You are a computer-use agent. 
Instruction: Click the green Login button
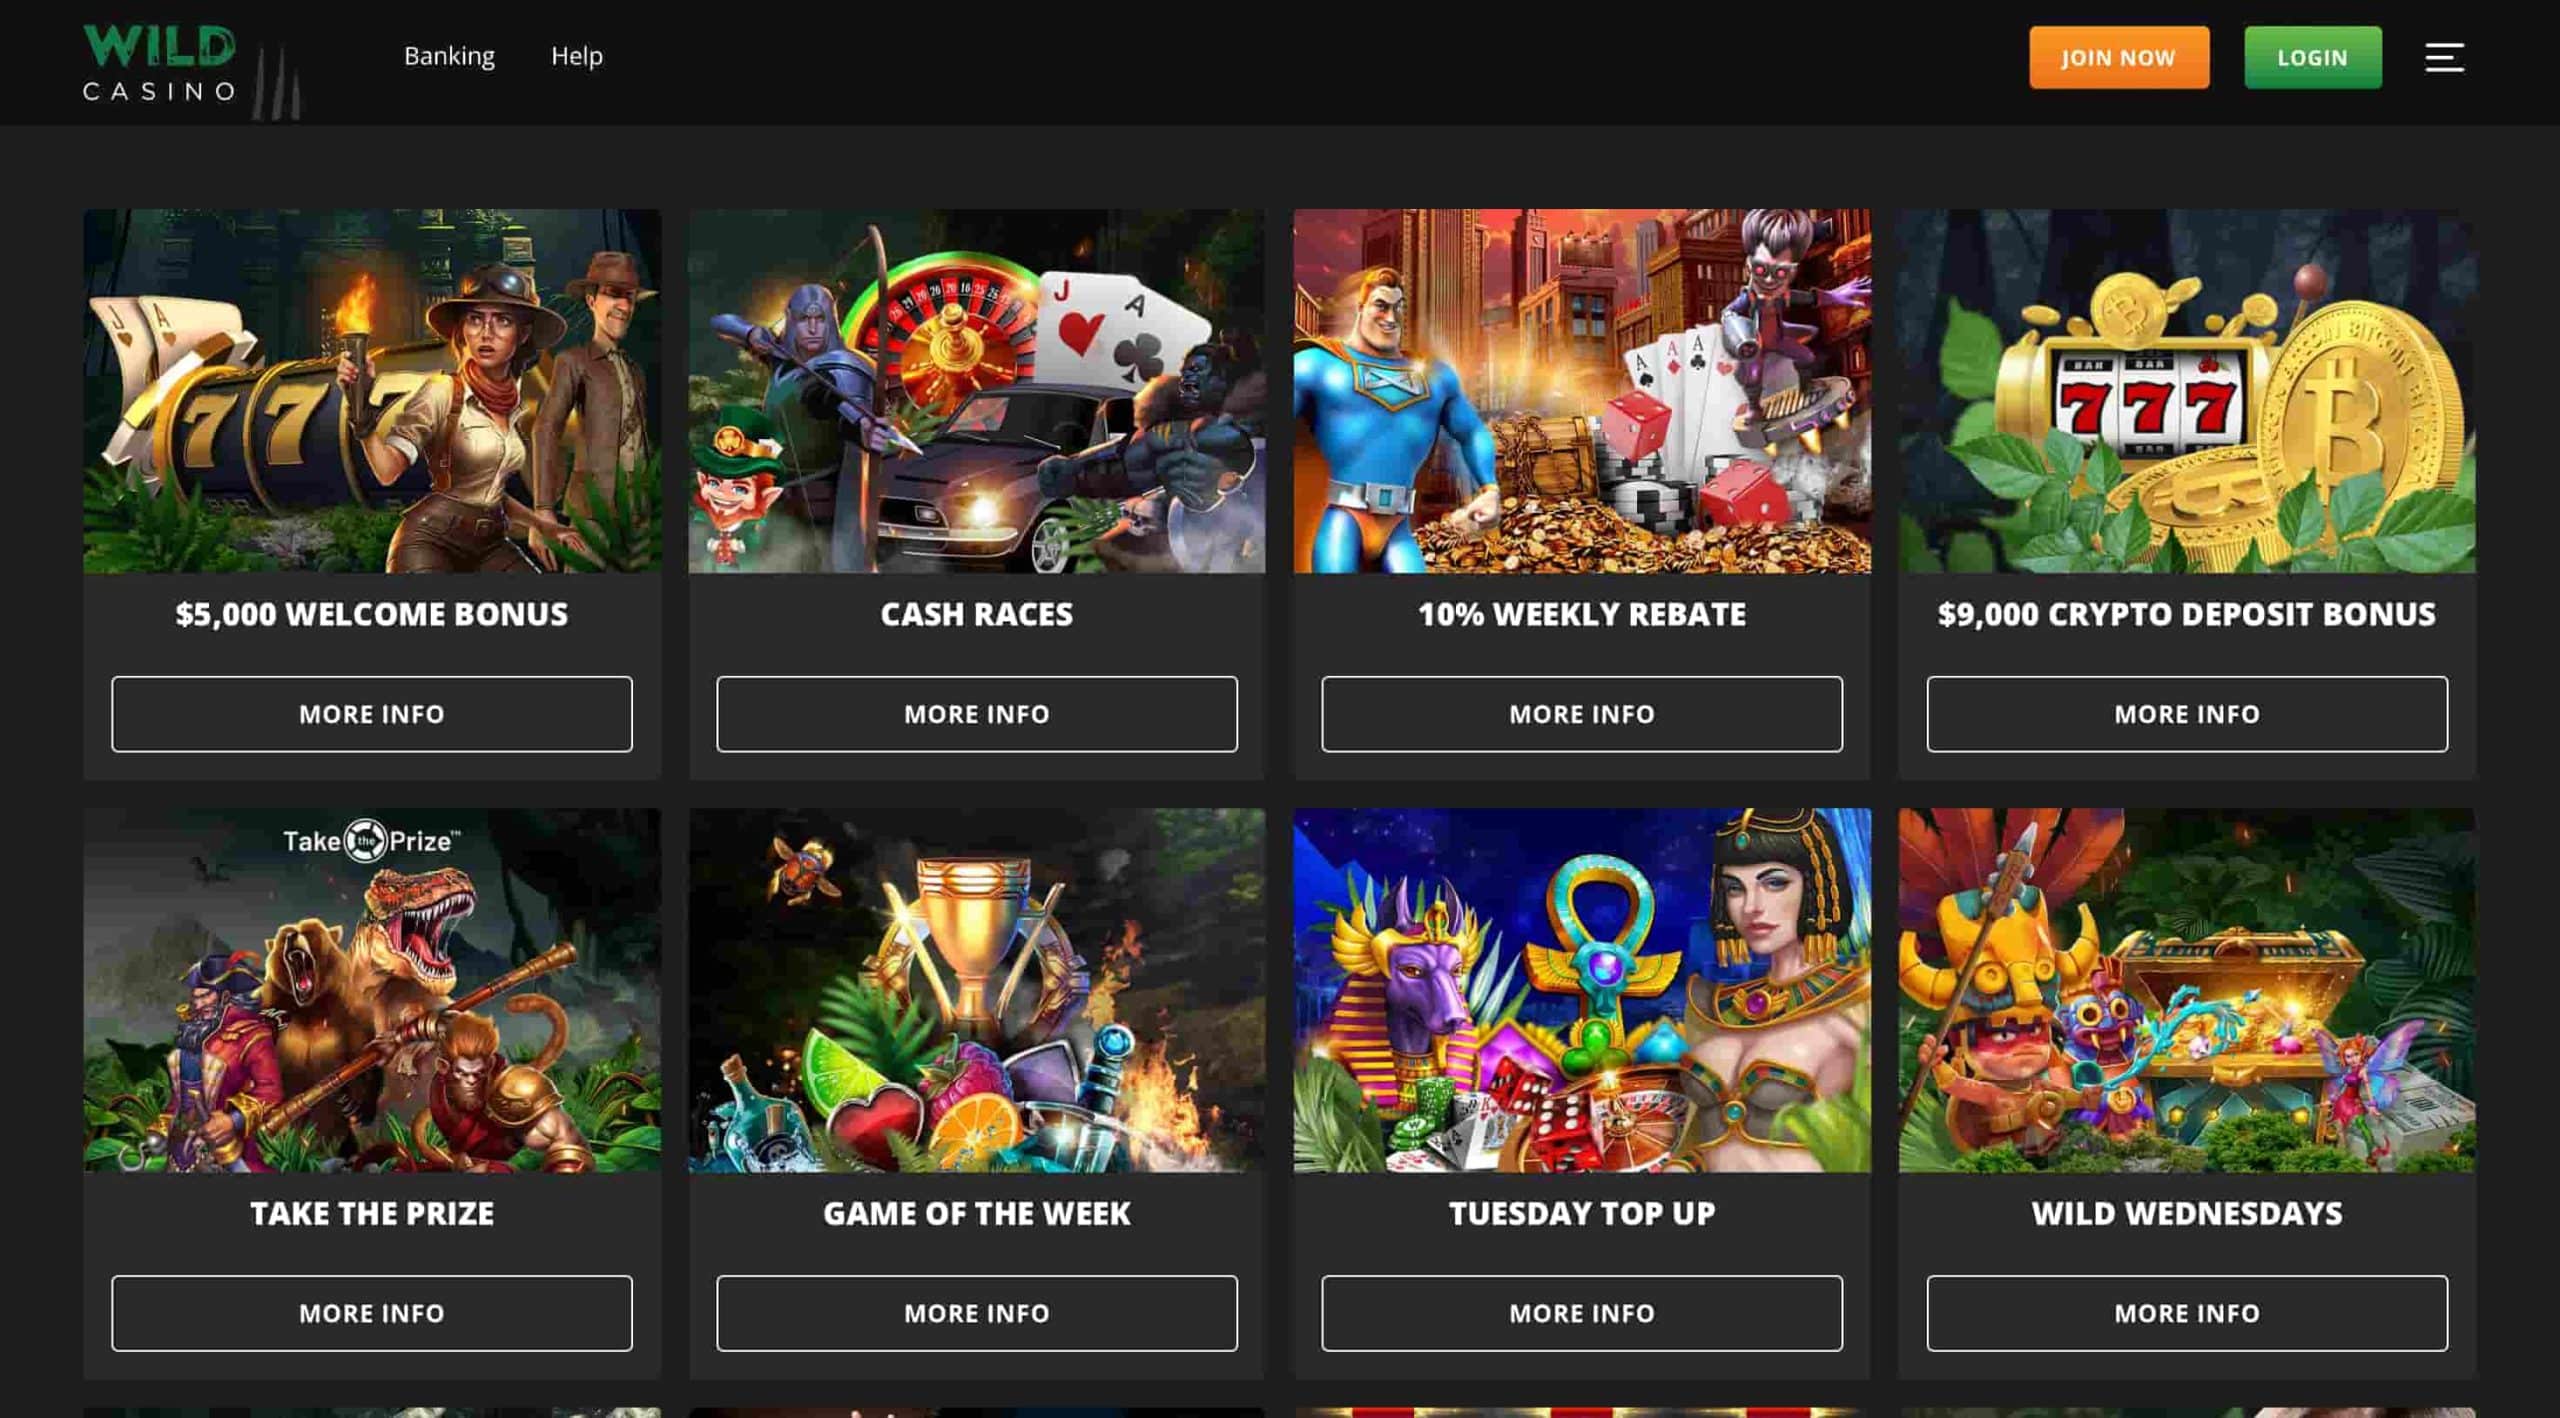2312,58
